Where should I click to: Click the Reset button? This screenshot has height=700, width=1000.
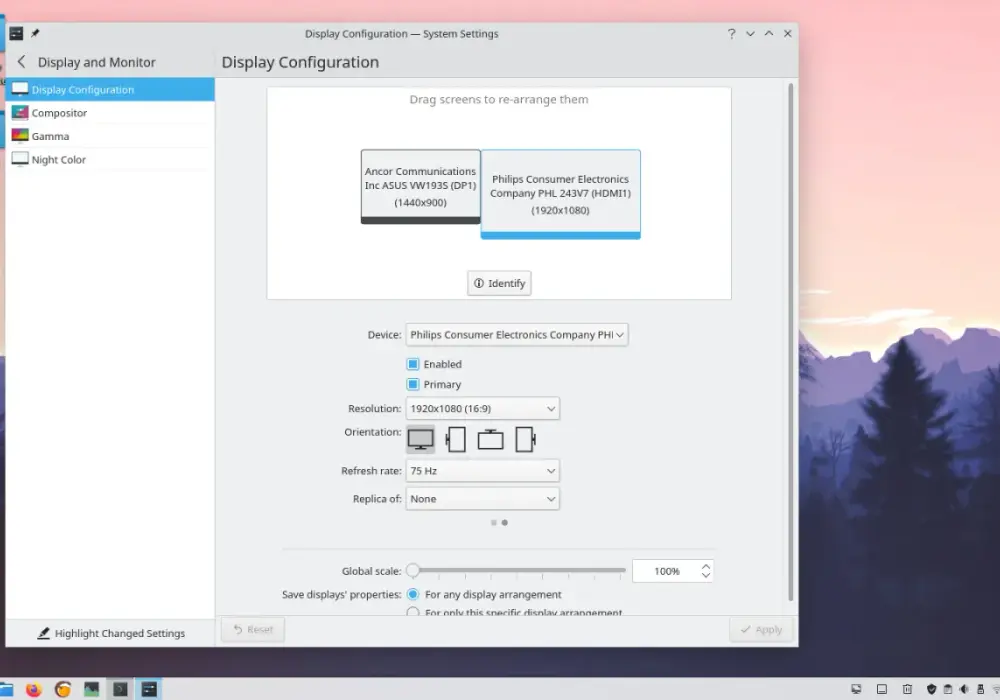253,629
